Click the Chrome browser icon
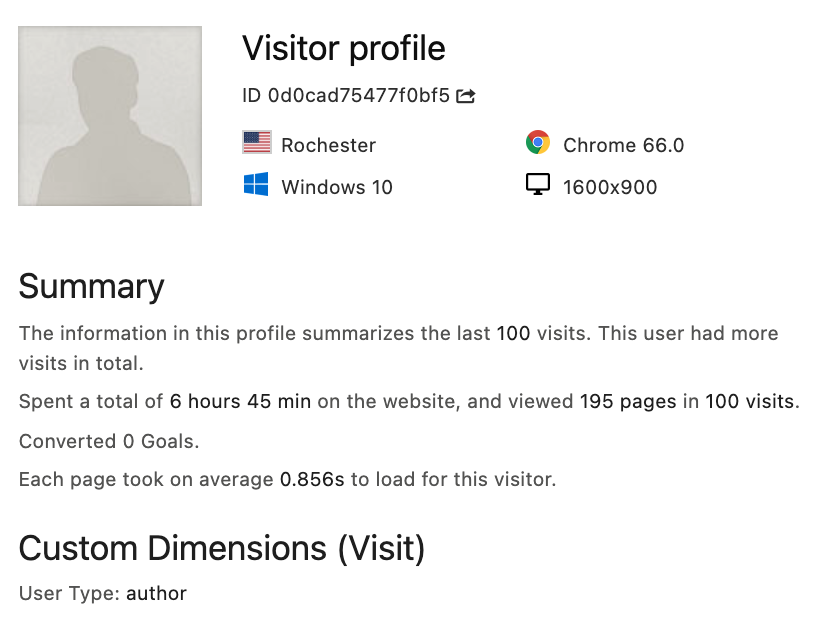 click(x=539, y=142)
